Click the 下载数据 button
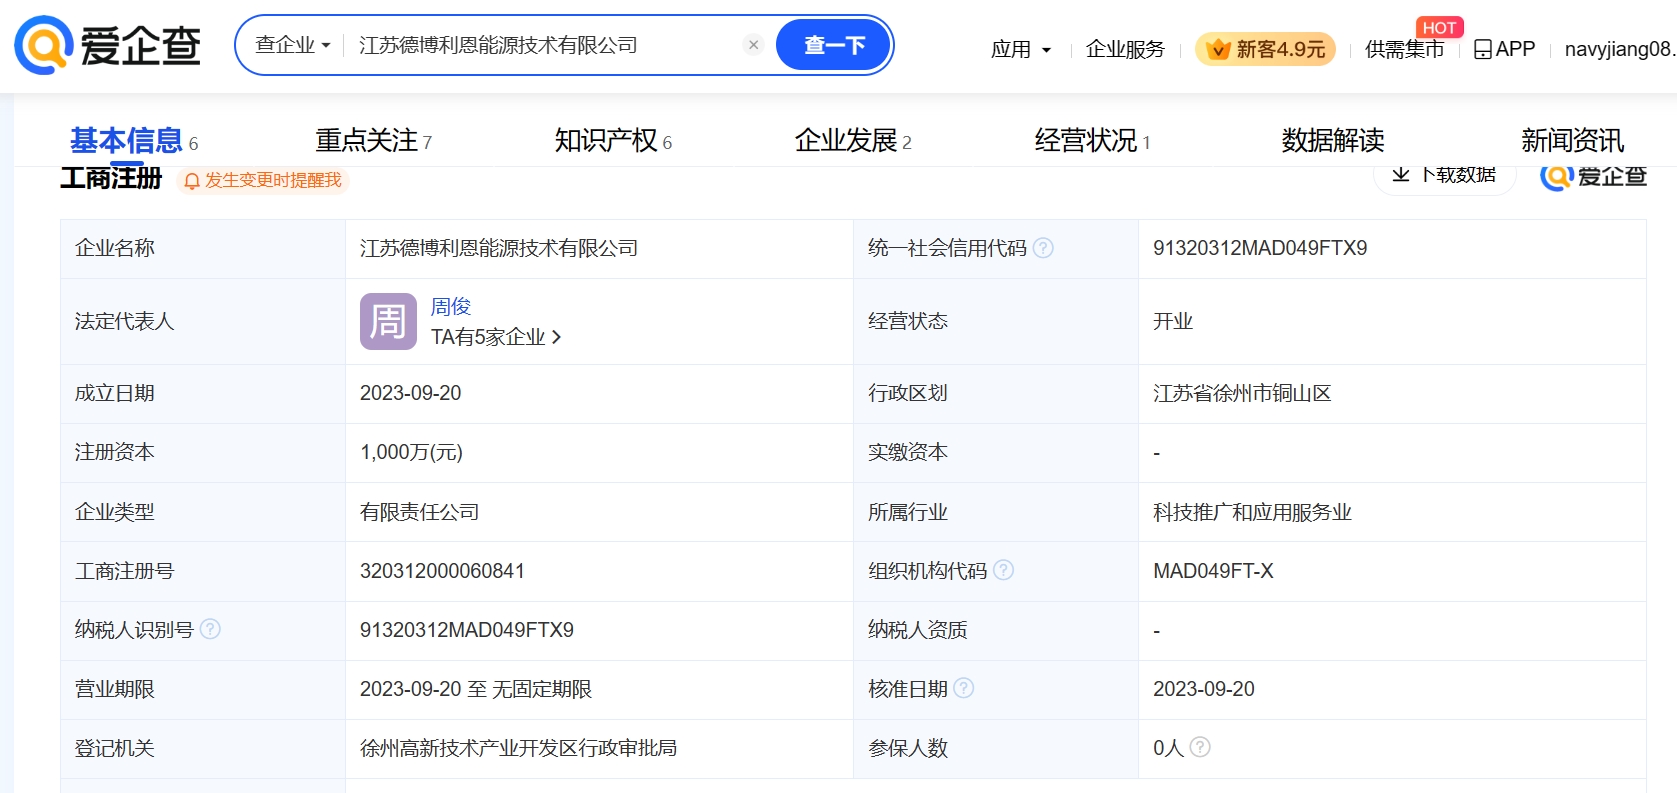The width and height of the screenshot is (1677, 793). click(x=1445, y=176)
